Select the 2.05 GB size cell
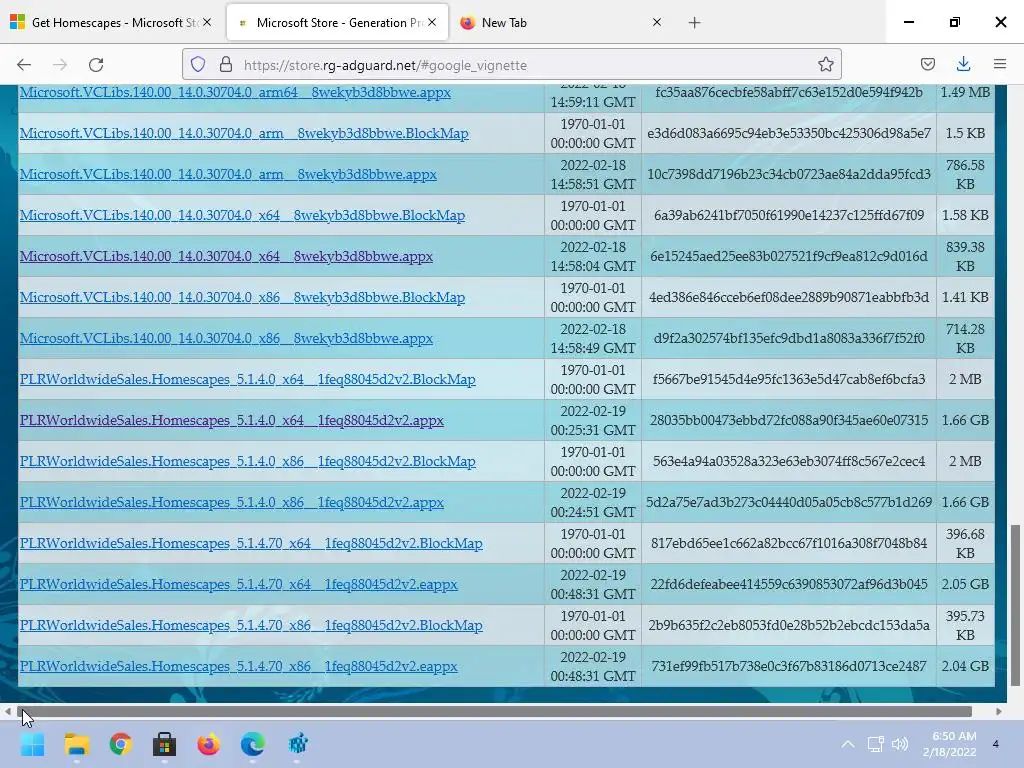1024x768 pixels. pyautogui.click(x=965, y=584)
